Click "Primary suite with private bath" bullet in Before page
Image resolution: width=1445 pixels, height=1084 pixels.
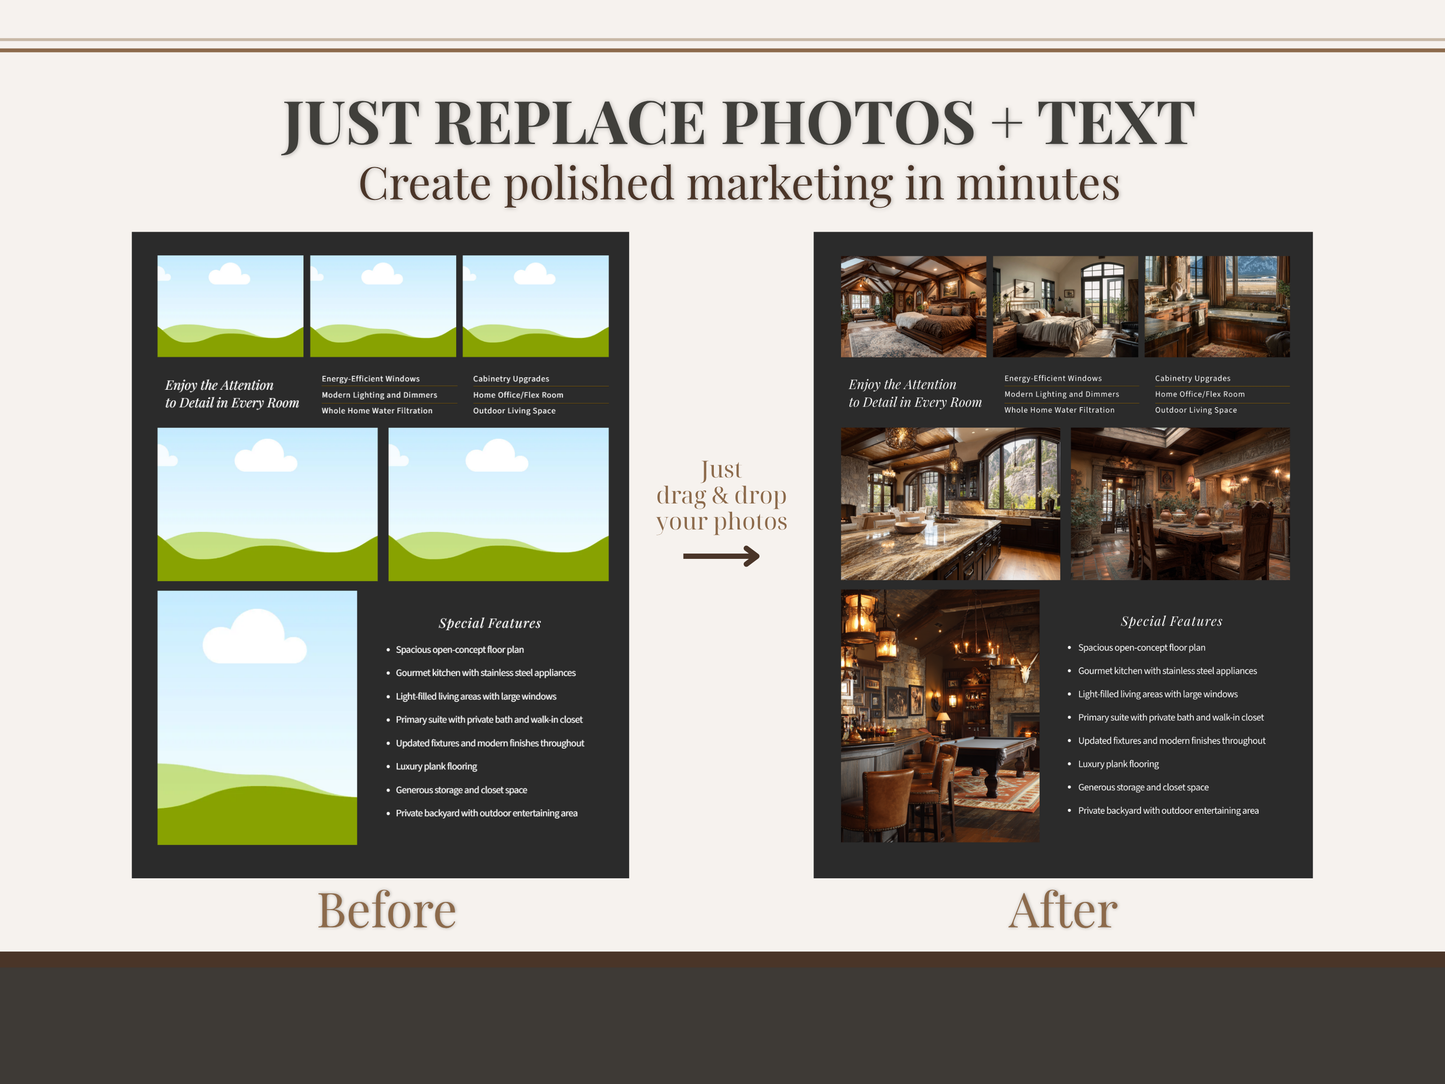tap(489, 720)
